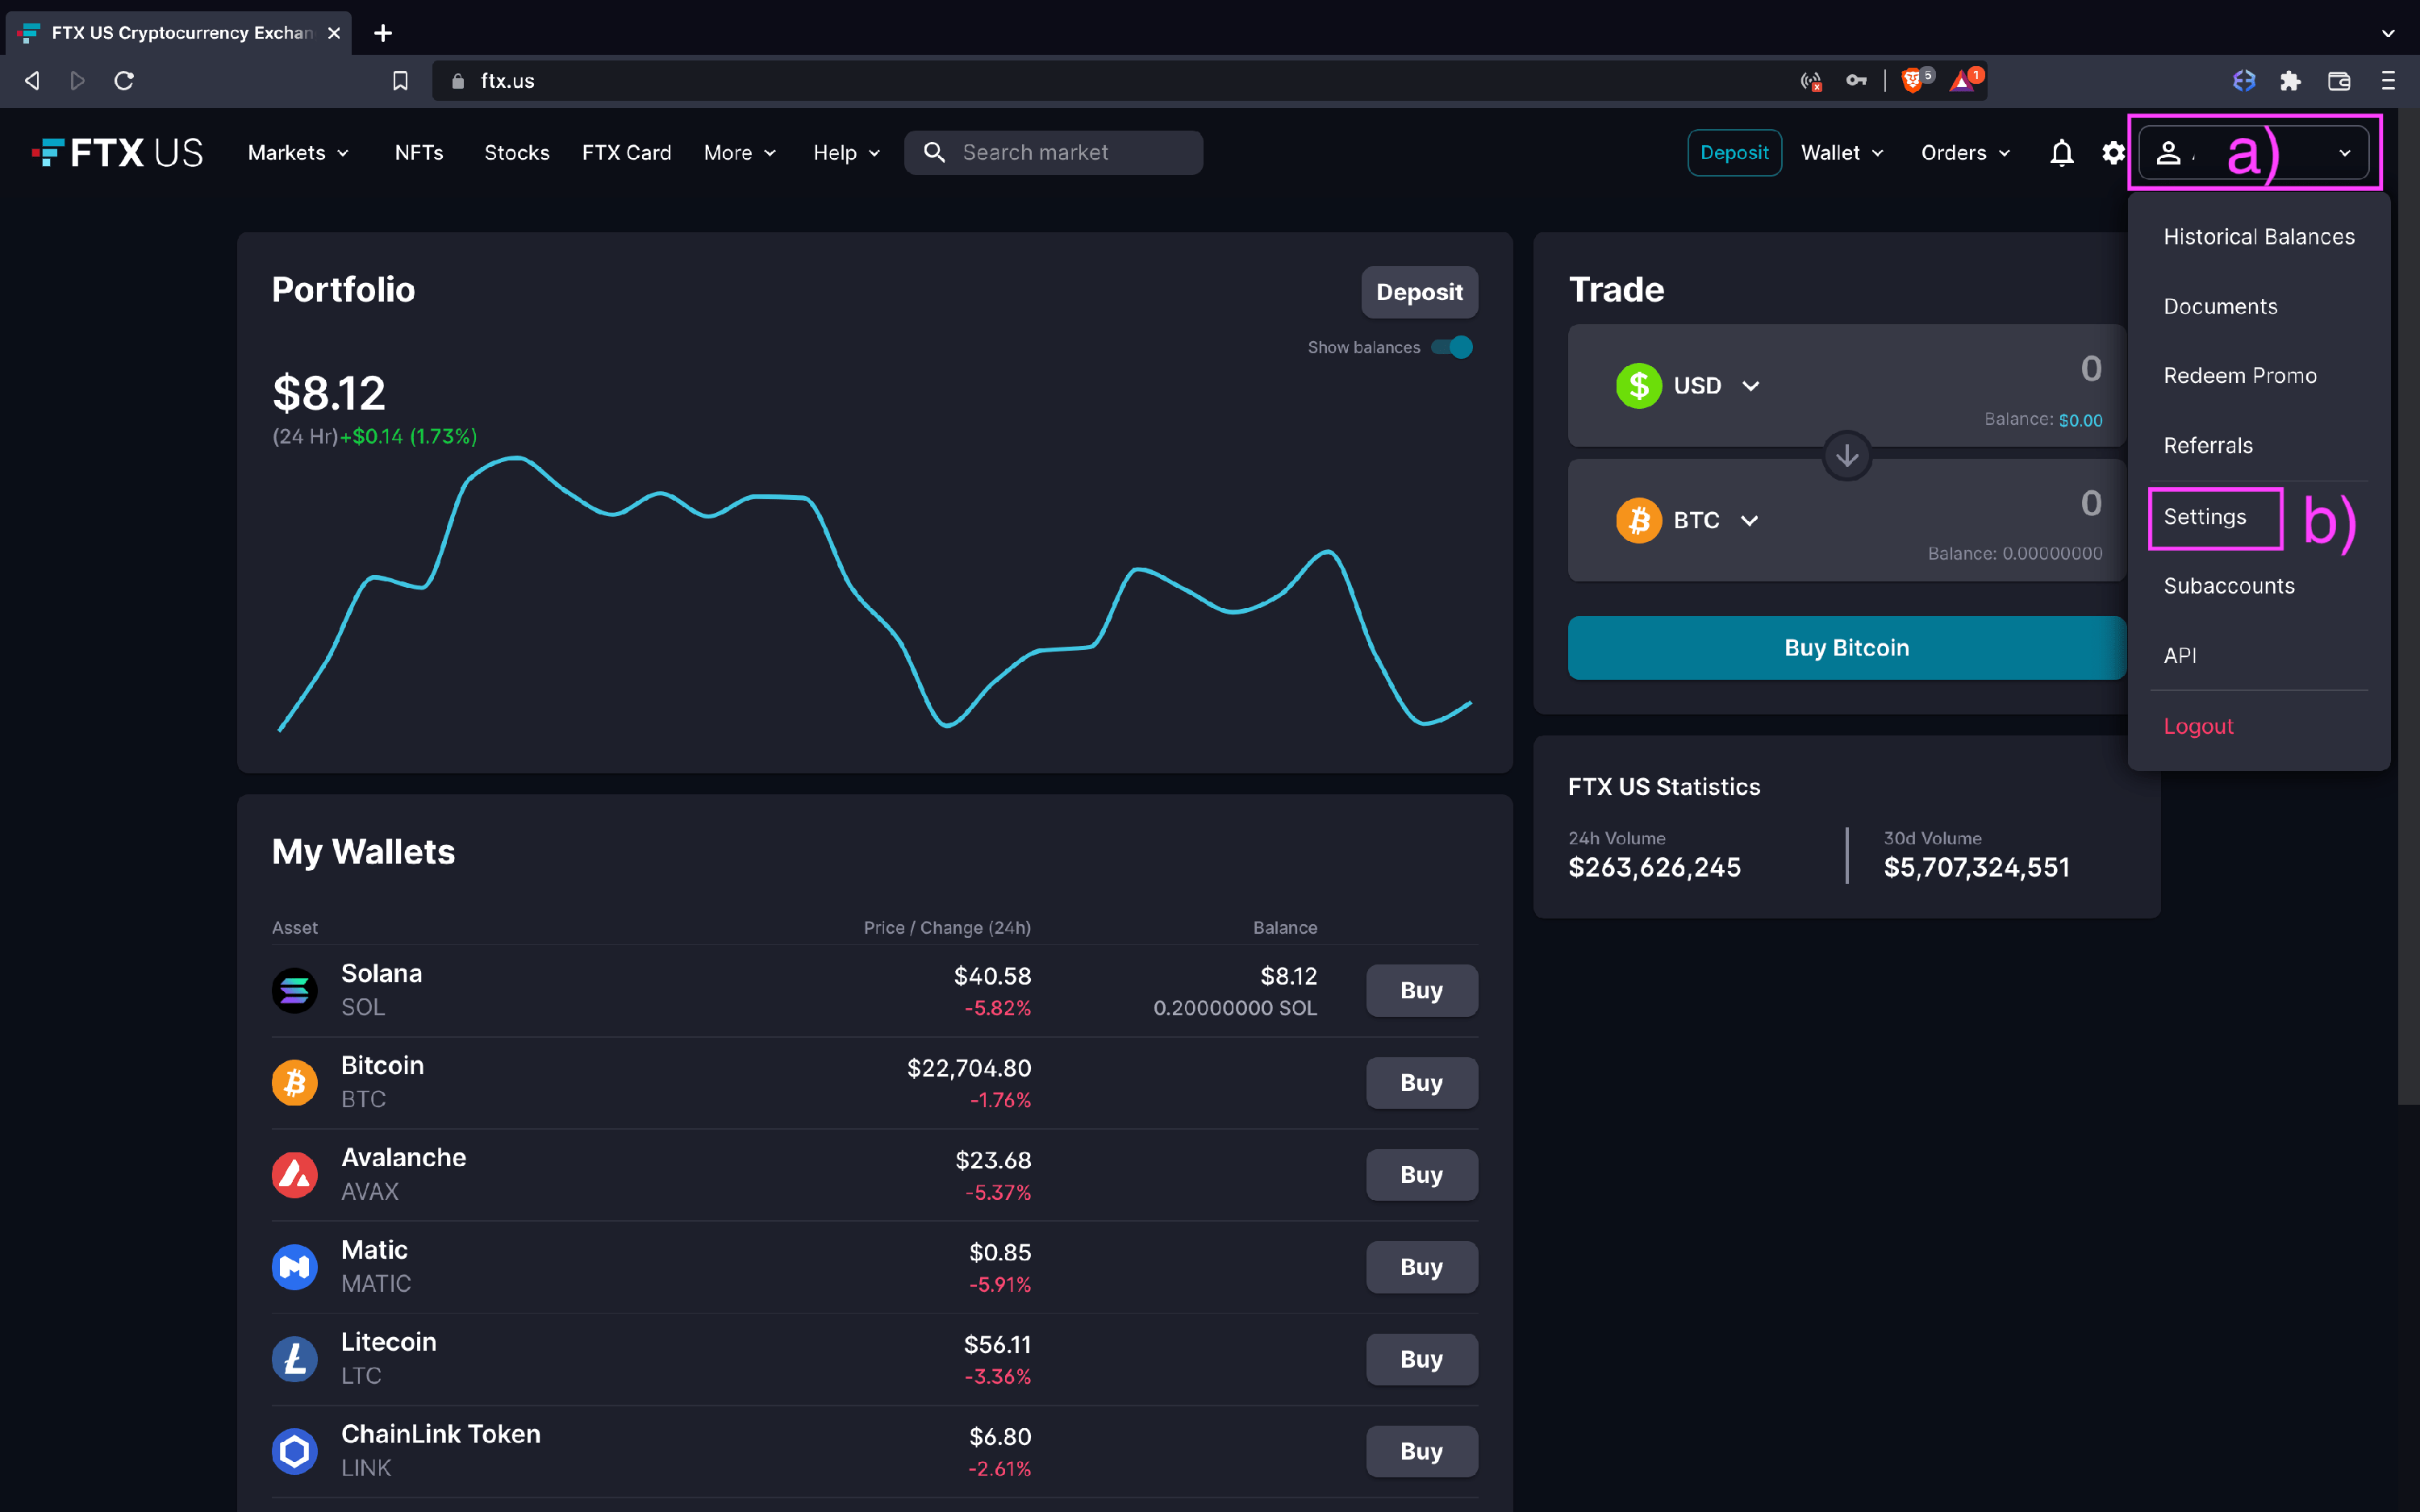The image size is (2420, 1512).
Task: Click the green USD dollar icon
Action: [1639, 385]
